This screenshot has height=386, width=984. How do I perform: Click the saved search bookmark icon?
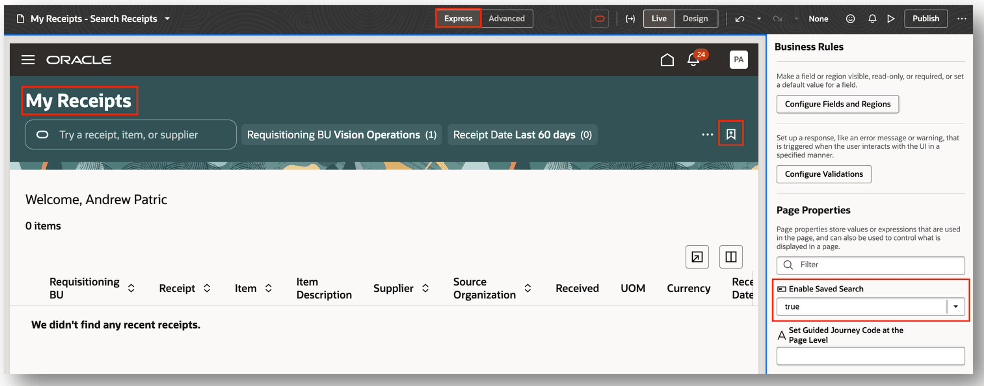pos(730,134)
